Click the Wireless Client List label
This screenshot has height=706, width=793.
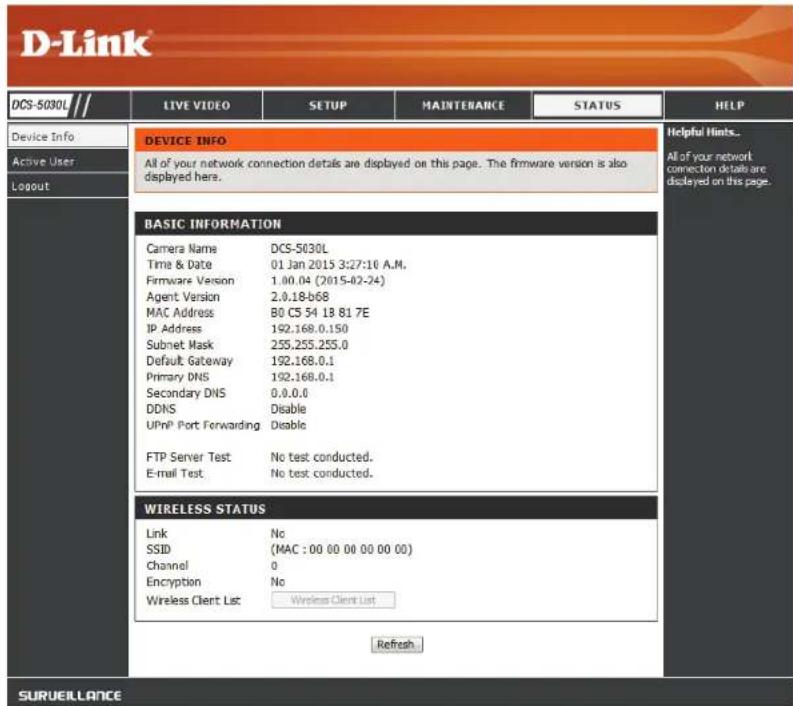193,600
